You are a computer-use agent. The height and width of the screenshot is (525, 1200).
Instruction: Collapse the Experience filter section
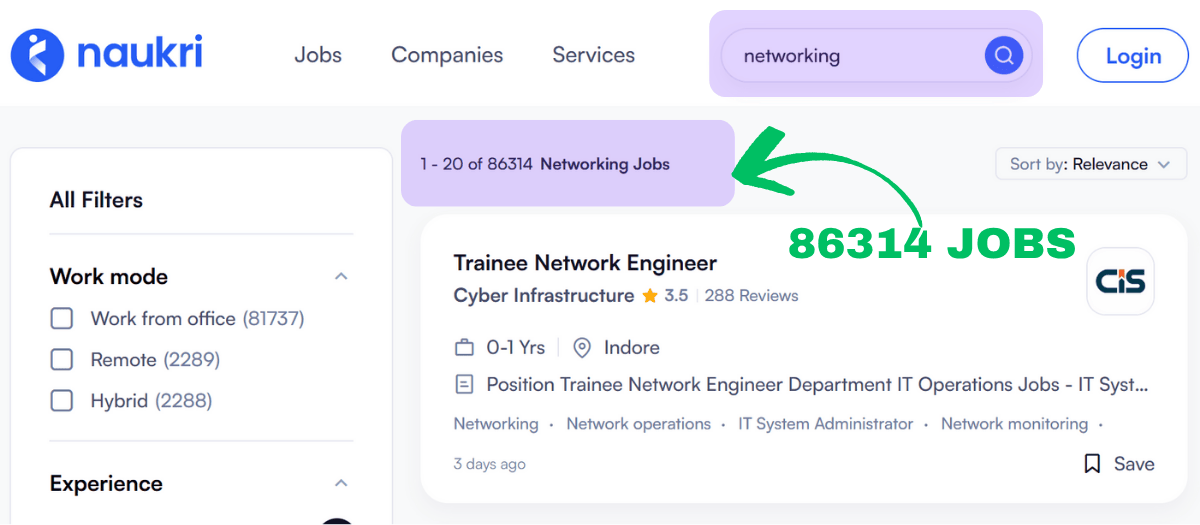coord(341,484)
